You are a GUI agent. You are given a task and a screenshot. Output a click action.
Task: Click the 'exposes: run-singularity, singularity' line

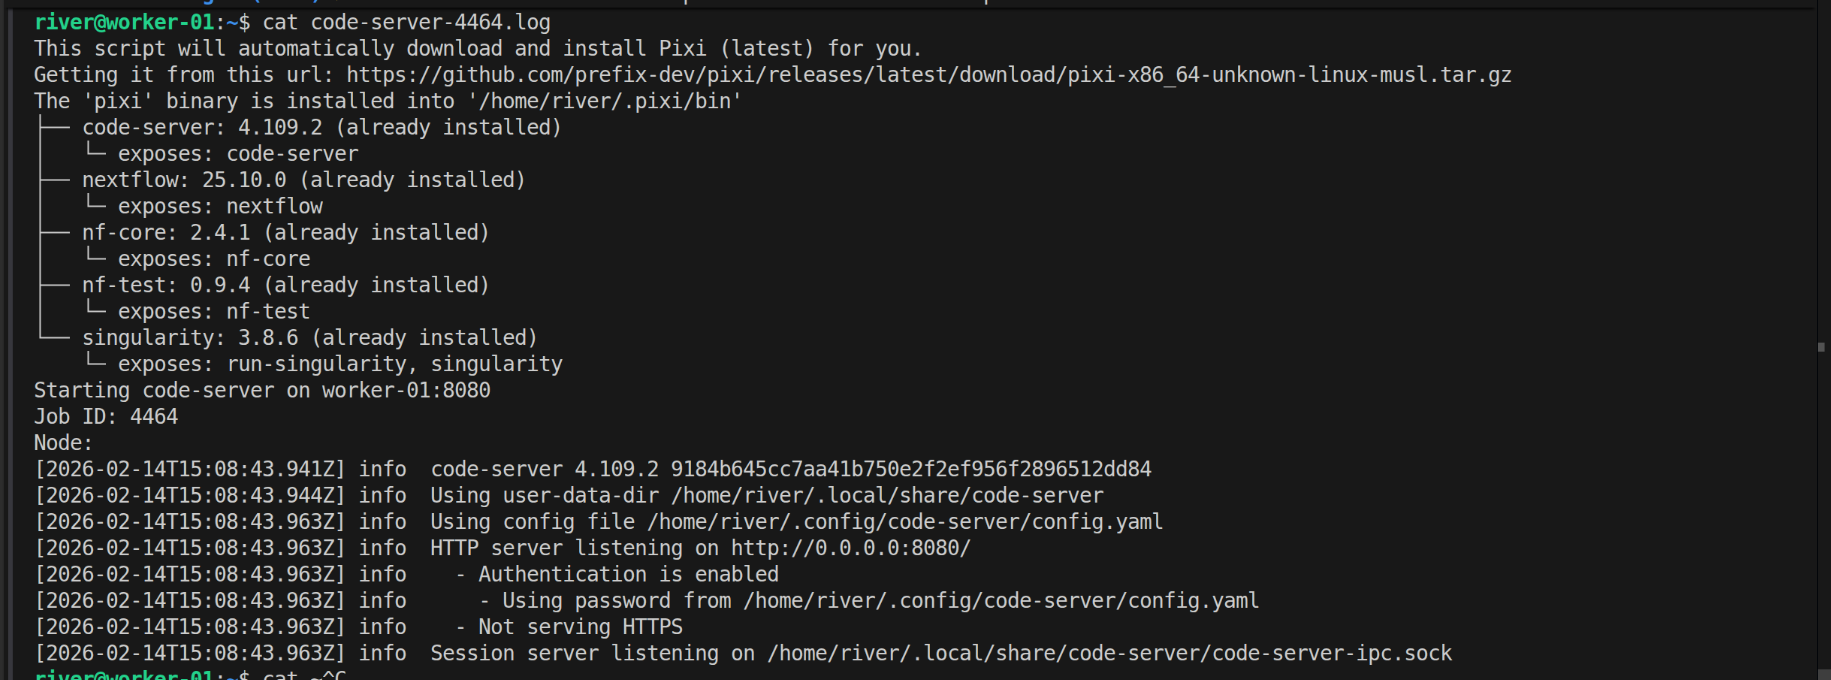340,364
